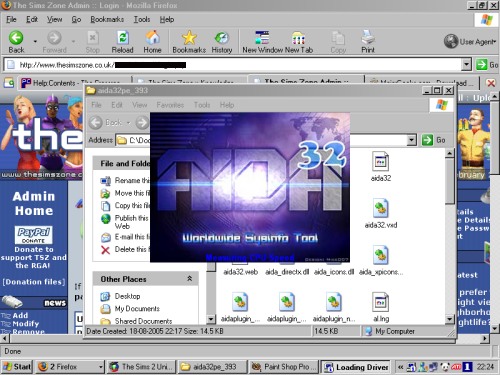Viewport: 500px width, 375px height.
Task: Open the Firefox Bookmarks menu
Action: [107, 19]
